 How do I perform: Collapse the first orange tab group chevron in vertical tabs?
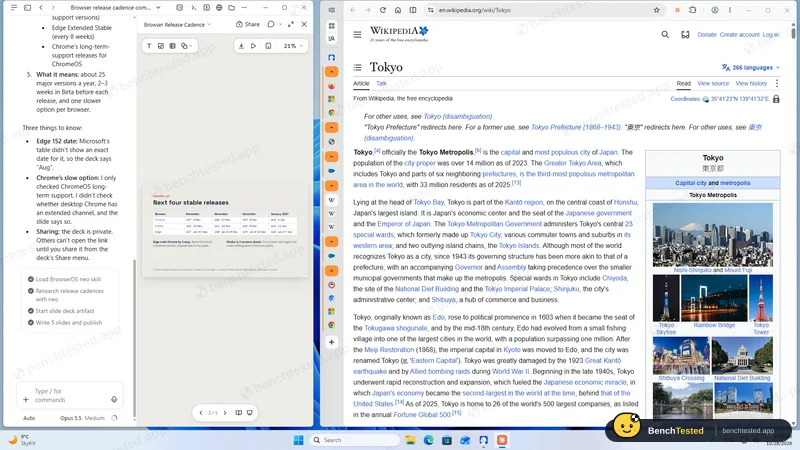click(x=332, y=72)
